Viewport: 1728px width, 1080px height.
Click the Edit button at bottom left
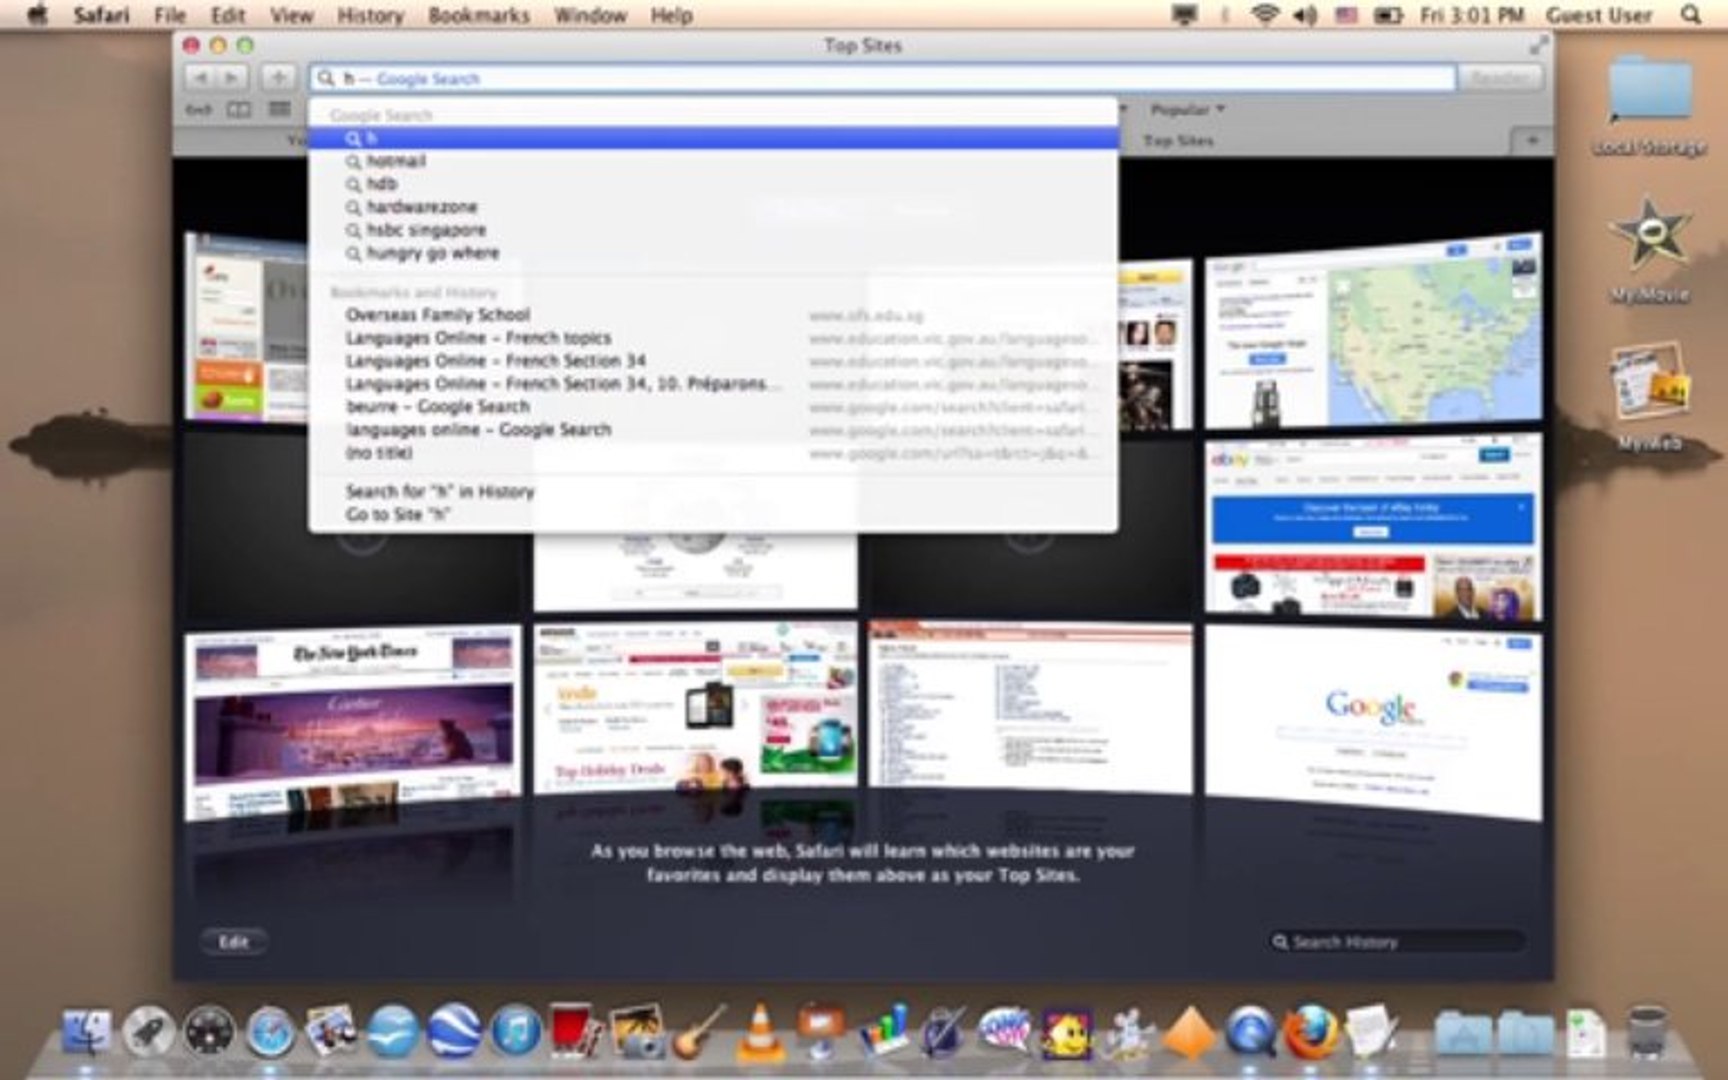[x=234, y=941]
